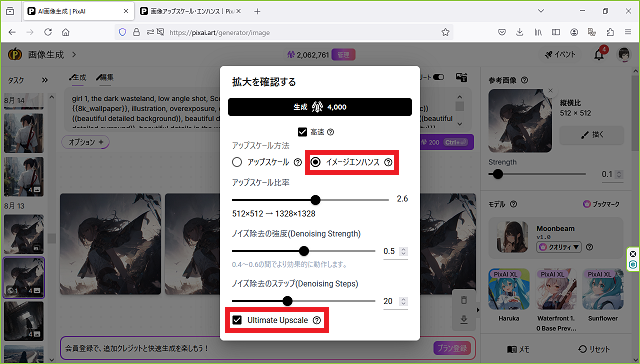This screenshot has width=640, height=364.
Task: Open the browser hamburger menu
Action: [628, 32]
